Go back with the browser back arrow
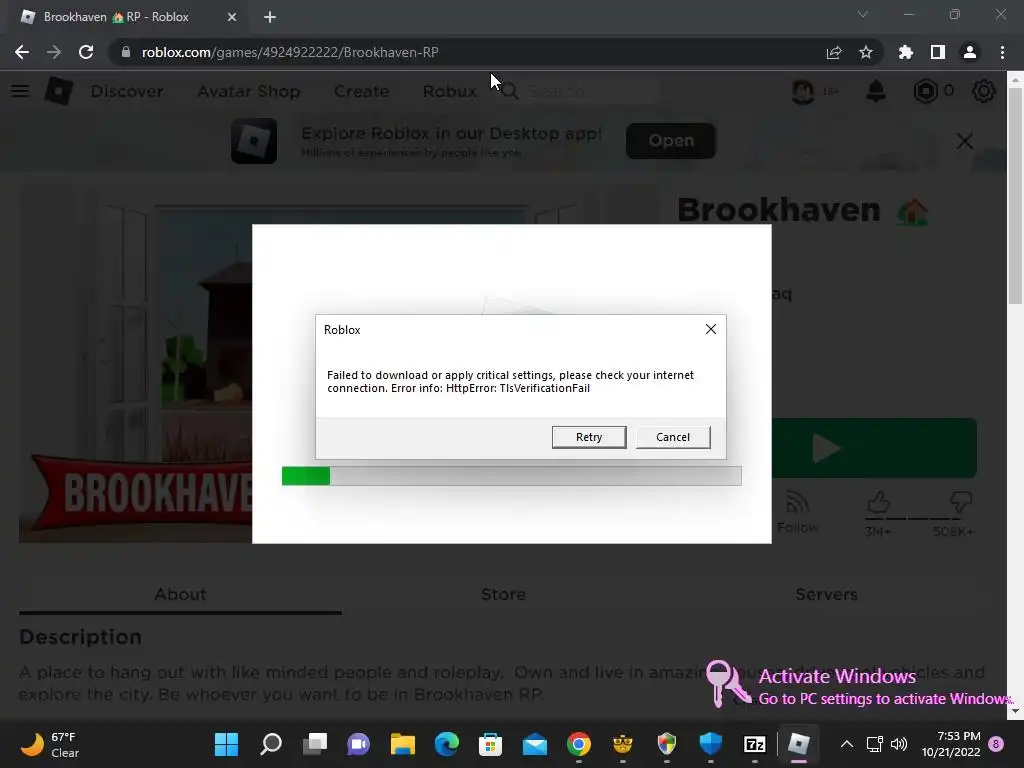 click(22, 52)
